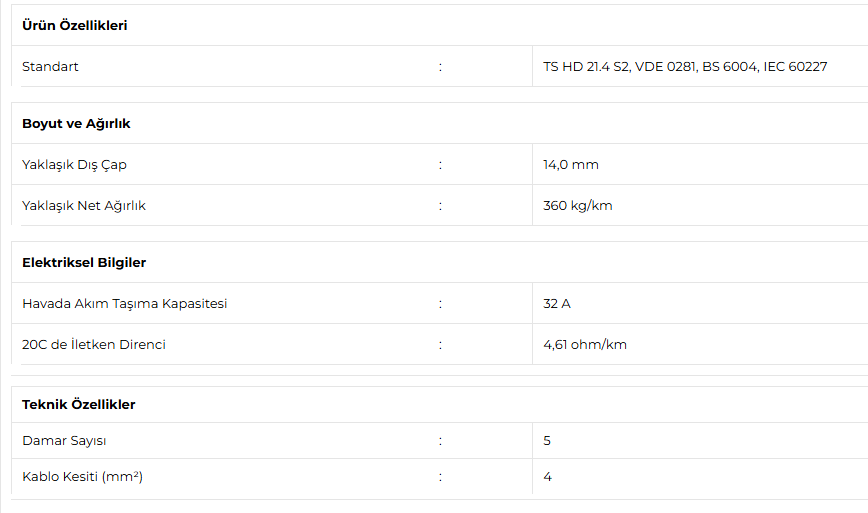Click the colon separator in Standart row
The image size is (868, 513).
[441, 67]
